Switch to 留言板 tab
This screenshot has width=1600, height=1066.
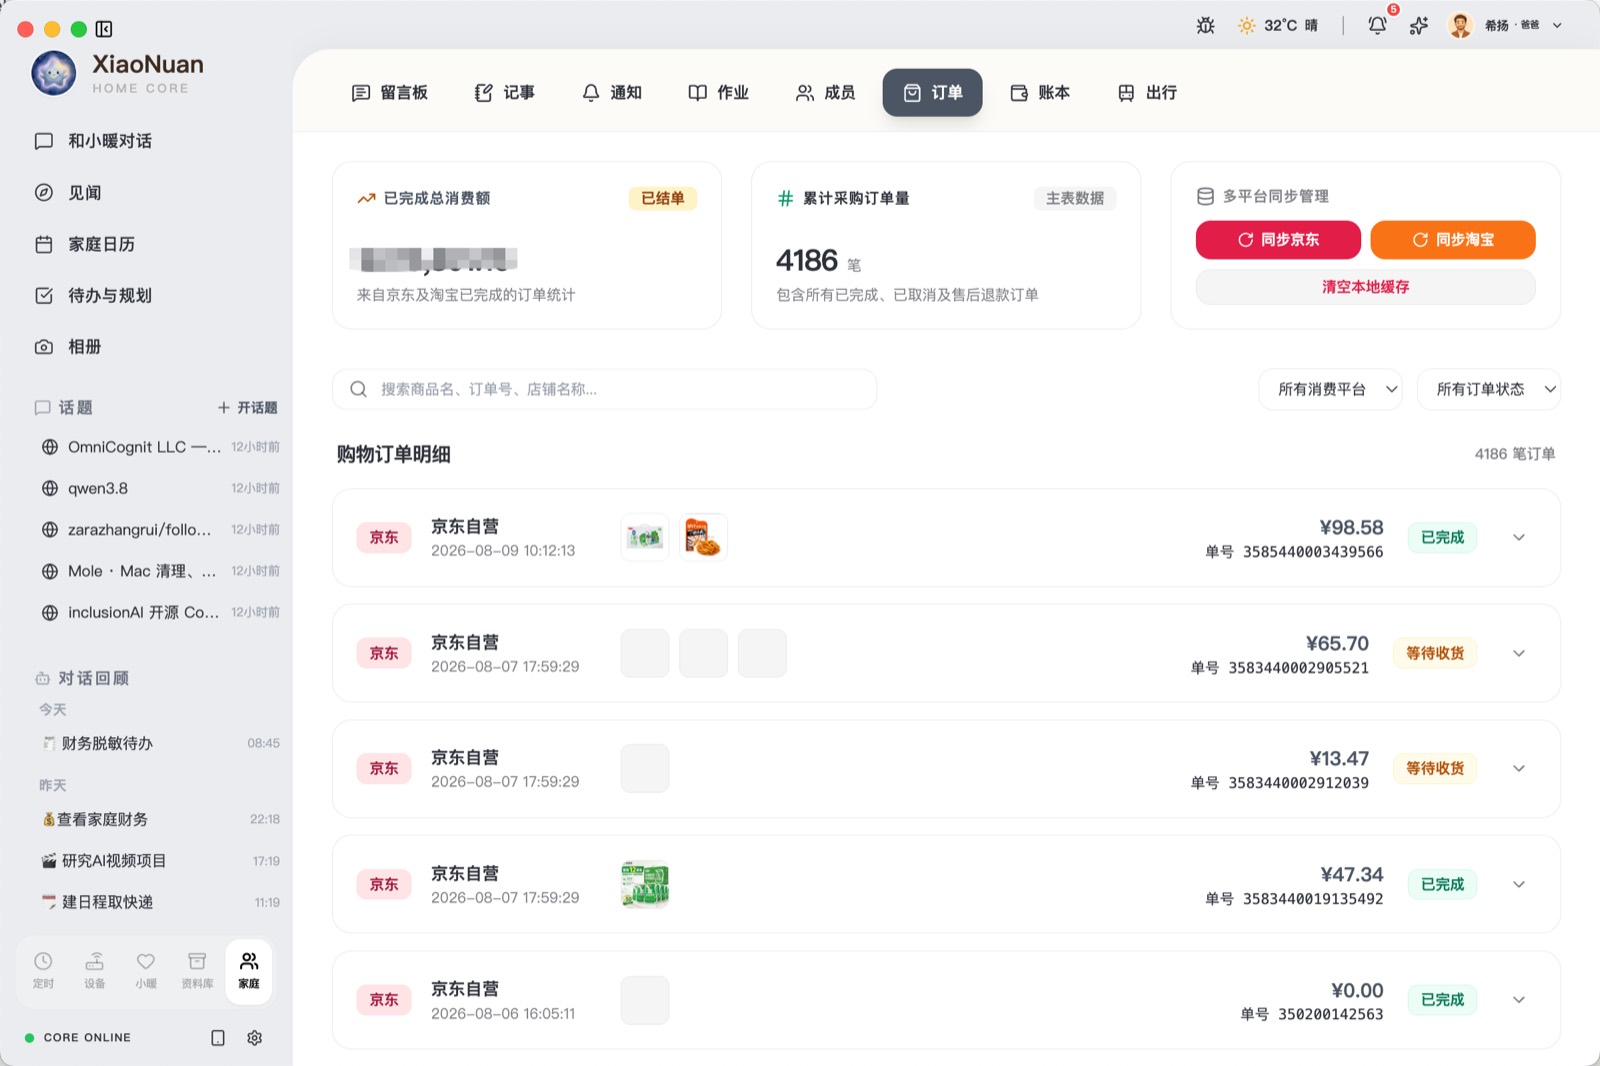click(x=390, y=93)
